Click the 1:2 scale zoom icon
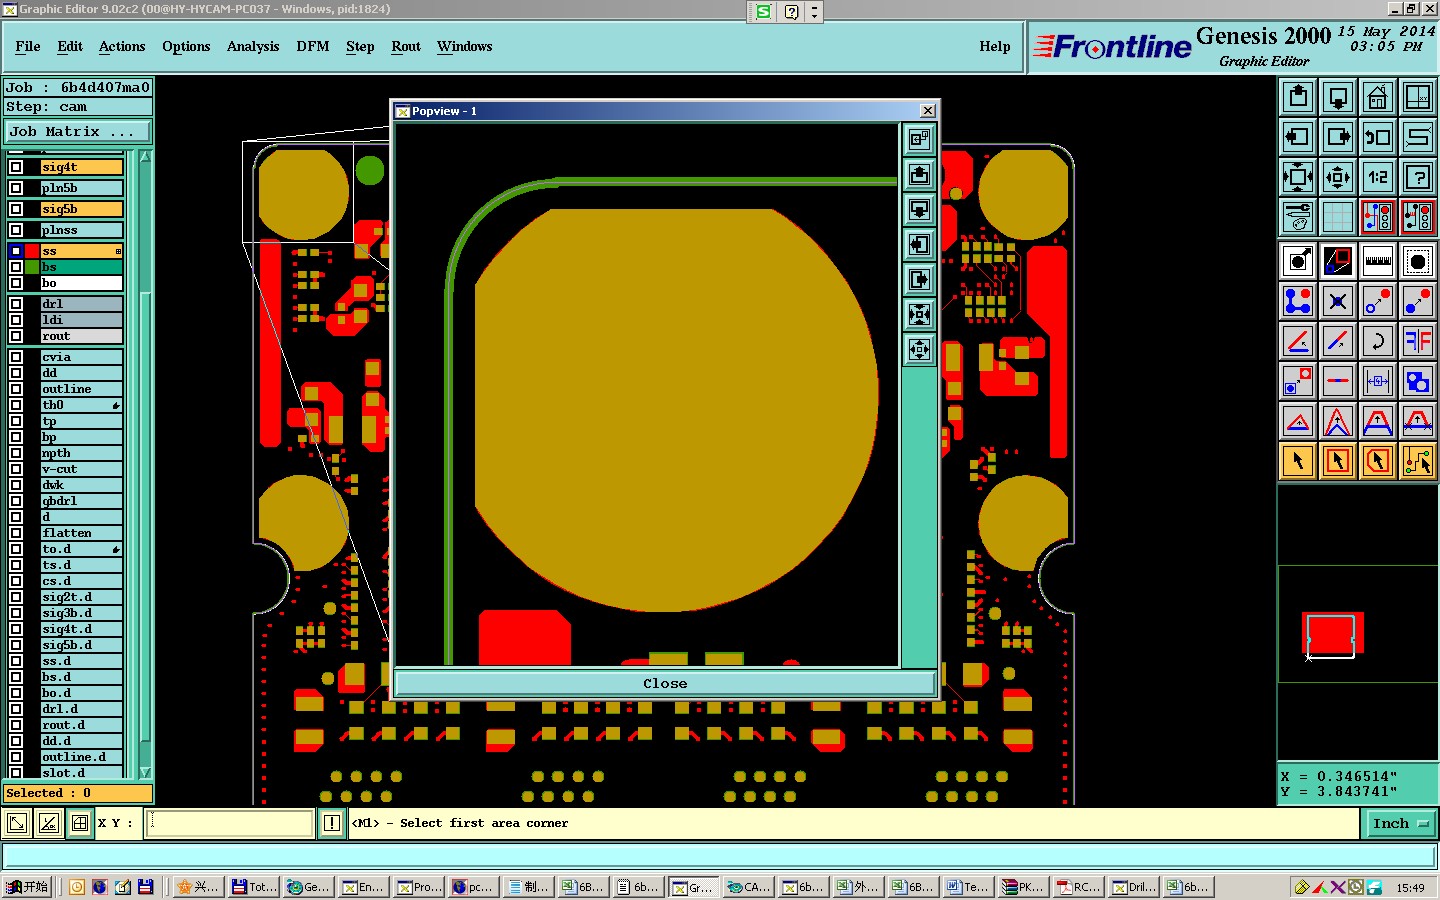Image resolution: width=1440 pixels, height=900 pixels. (1378, 177)
